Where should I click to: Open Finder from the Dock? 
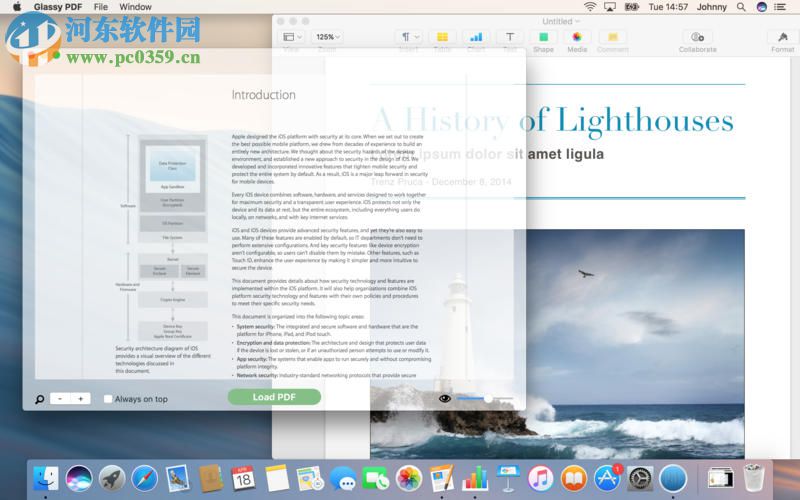tap(46, 479)
